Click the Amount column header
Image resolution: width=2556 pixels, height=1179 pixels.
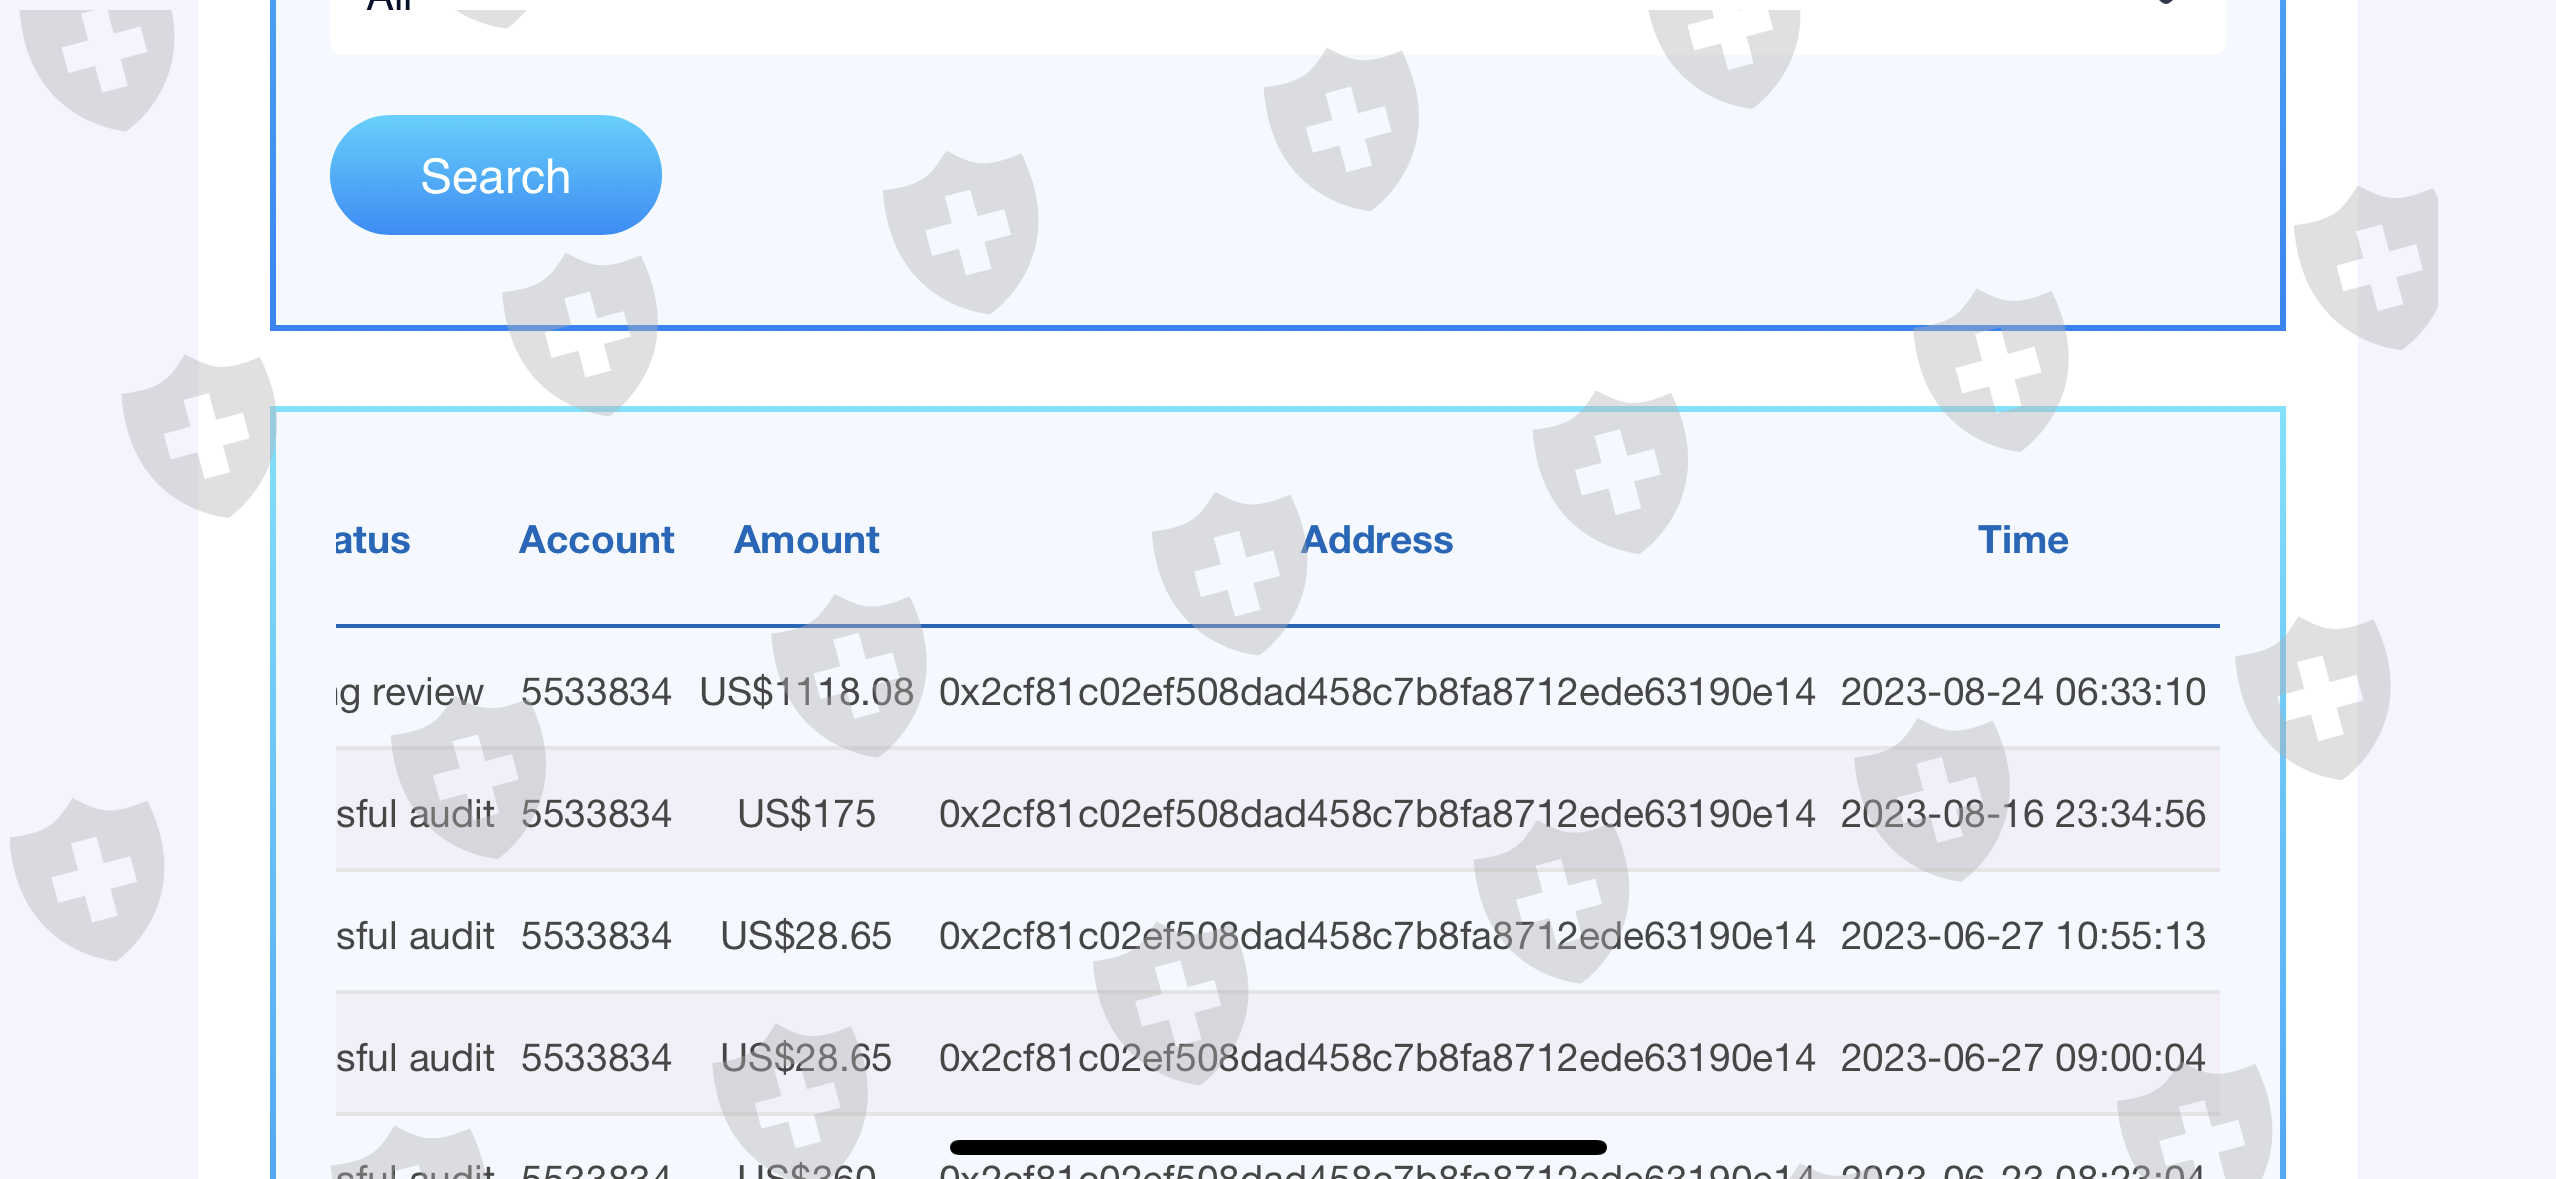click(806, 540)
